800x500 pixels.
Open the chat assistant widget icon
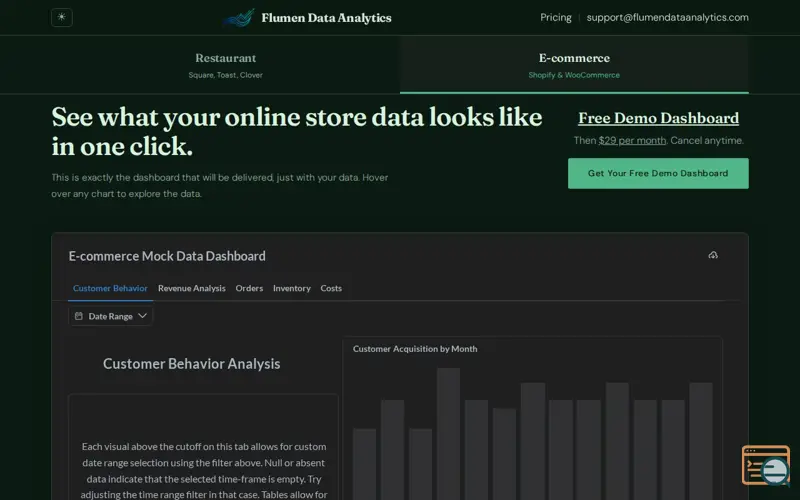766,465
